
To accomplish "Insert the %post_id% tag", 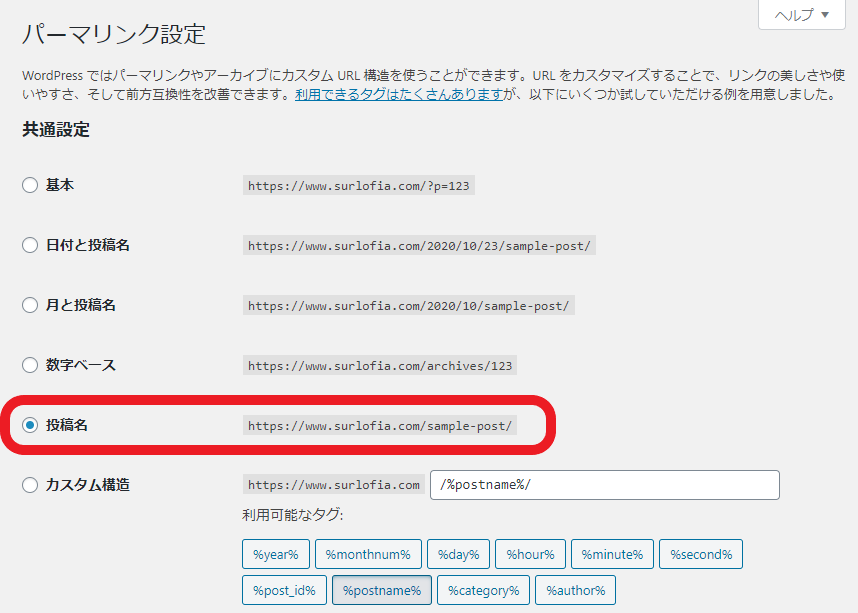I will [x=283, y=590].
